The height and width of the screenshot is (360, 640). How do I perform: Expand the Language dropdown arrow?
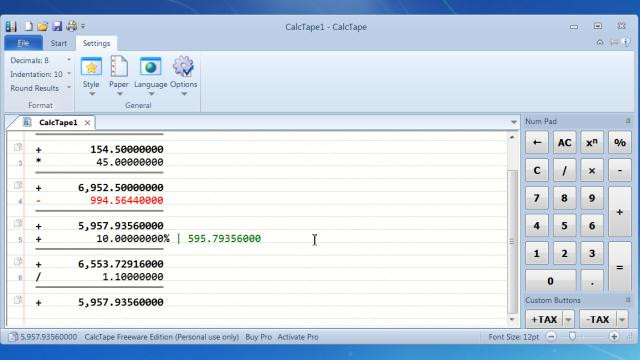151,94
